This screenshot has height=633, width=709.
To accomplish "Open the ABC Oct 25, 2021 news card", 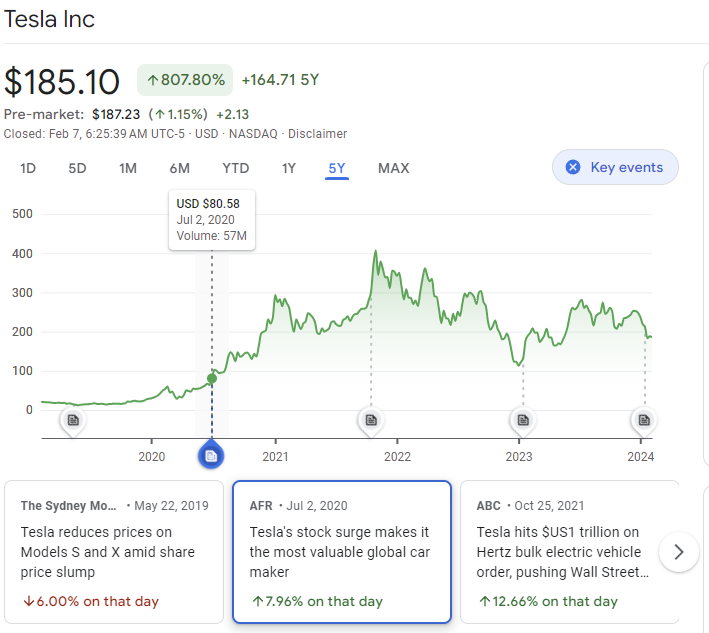I will (570, 552).
